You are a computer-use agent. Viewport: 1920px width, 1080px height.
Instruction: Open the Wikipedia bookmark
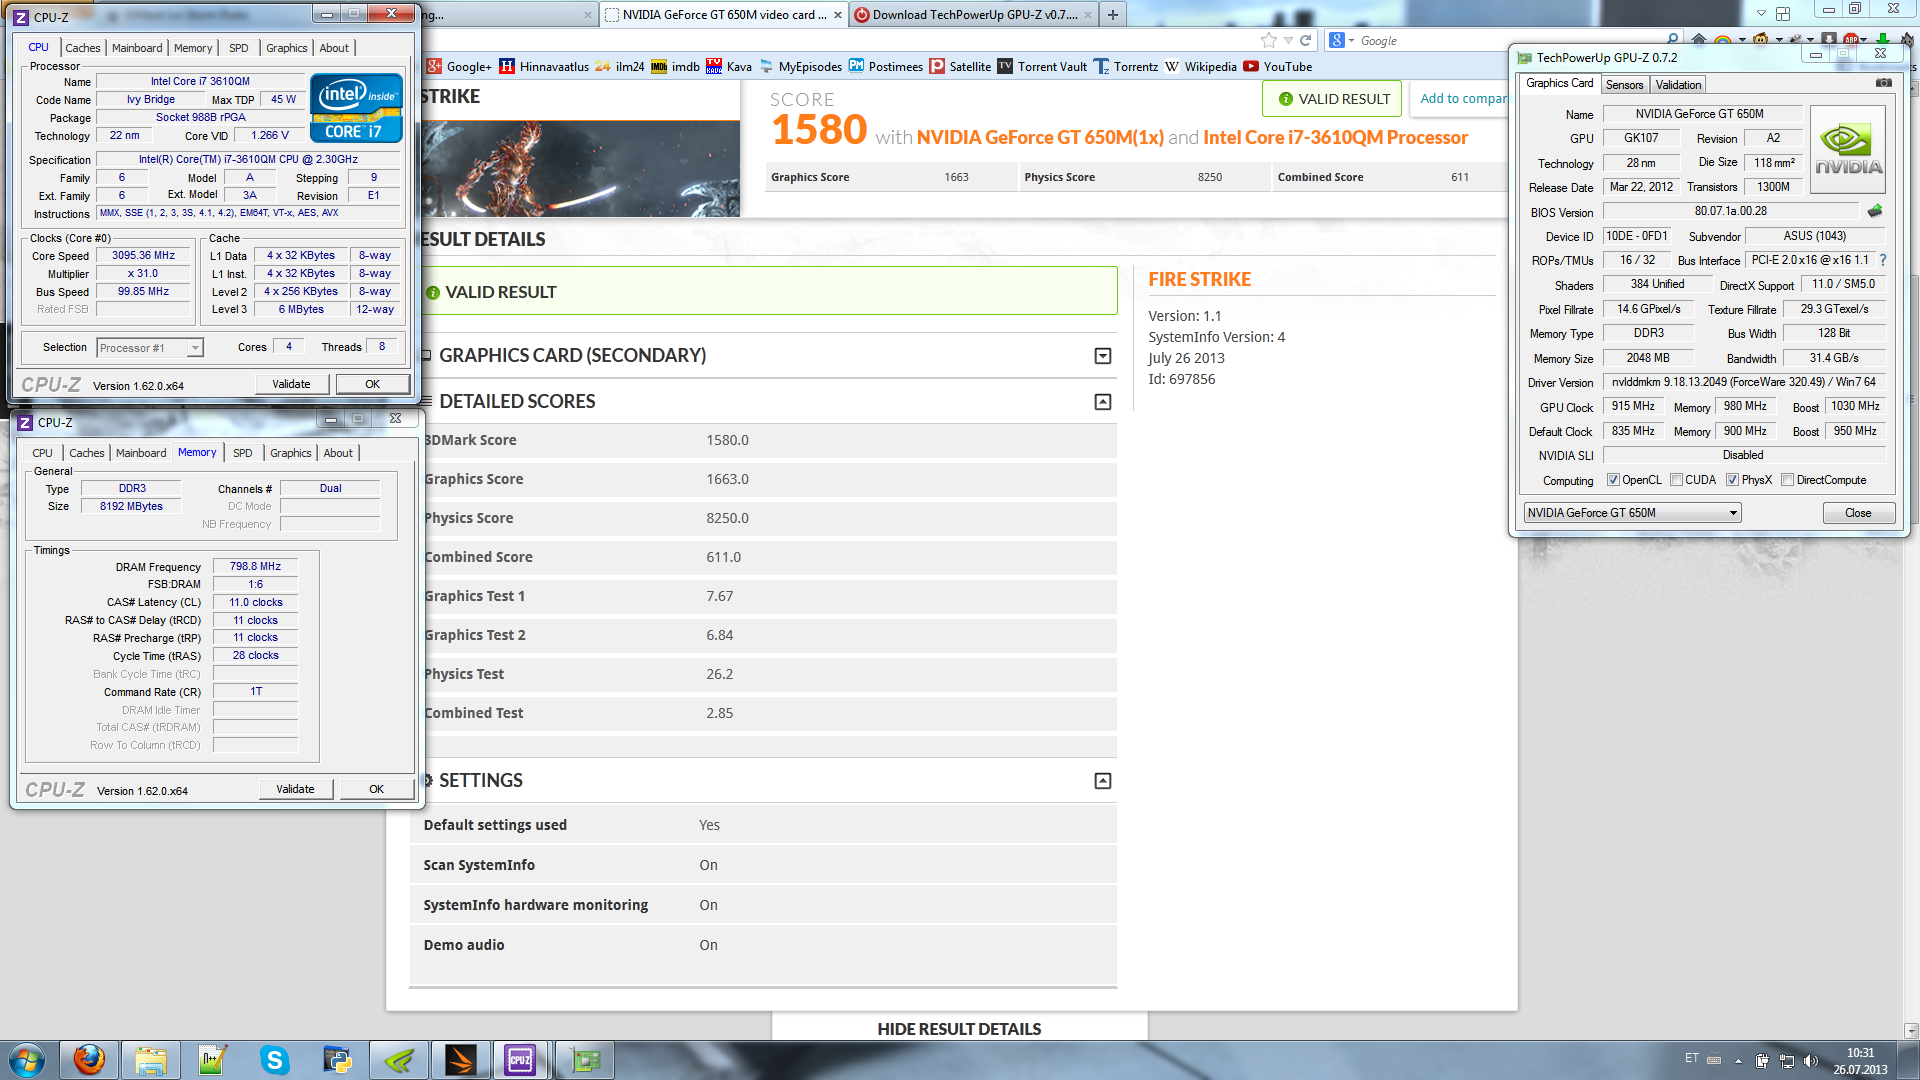(x=1200, y=67)
